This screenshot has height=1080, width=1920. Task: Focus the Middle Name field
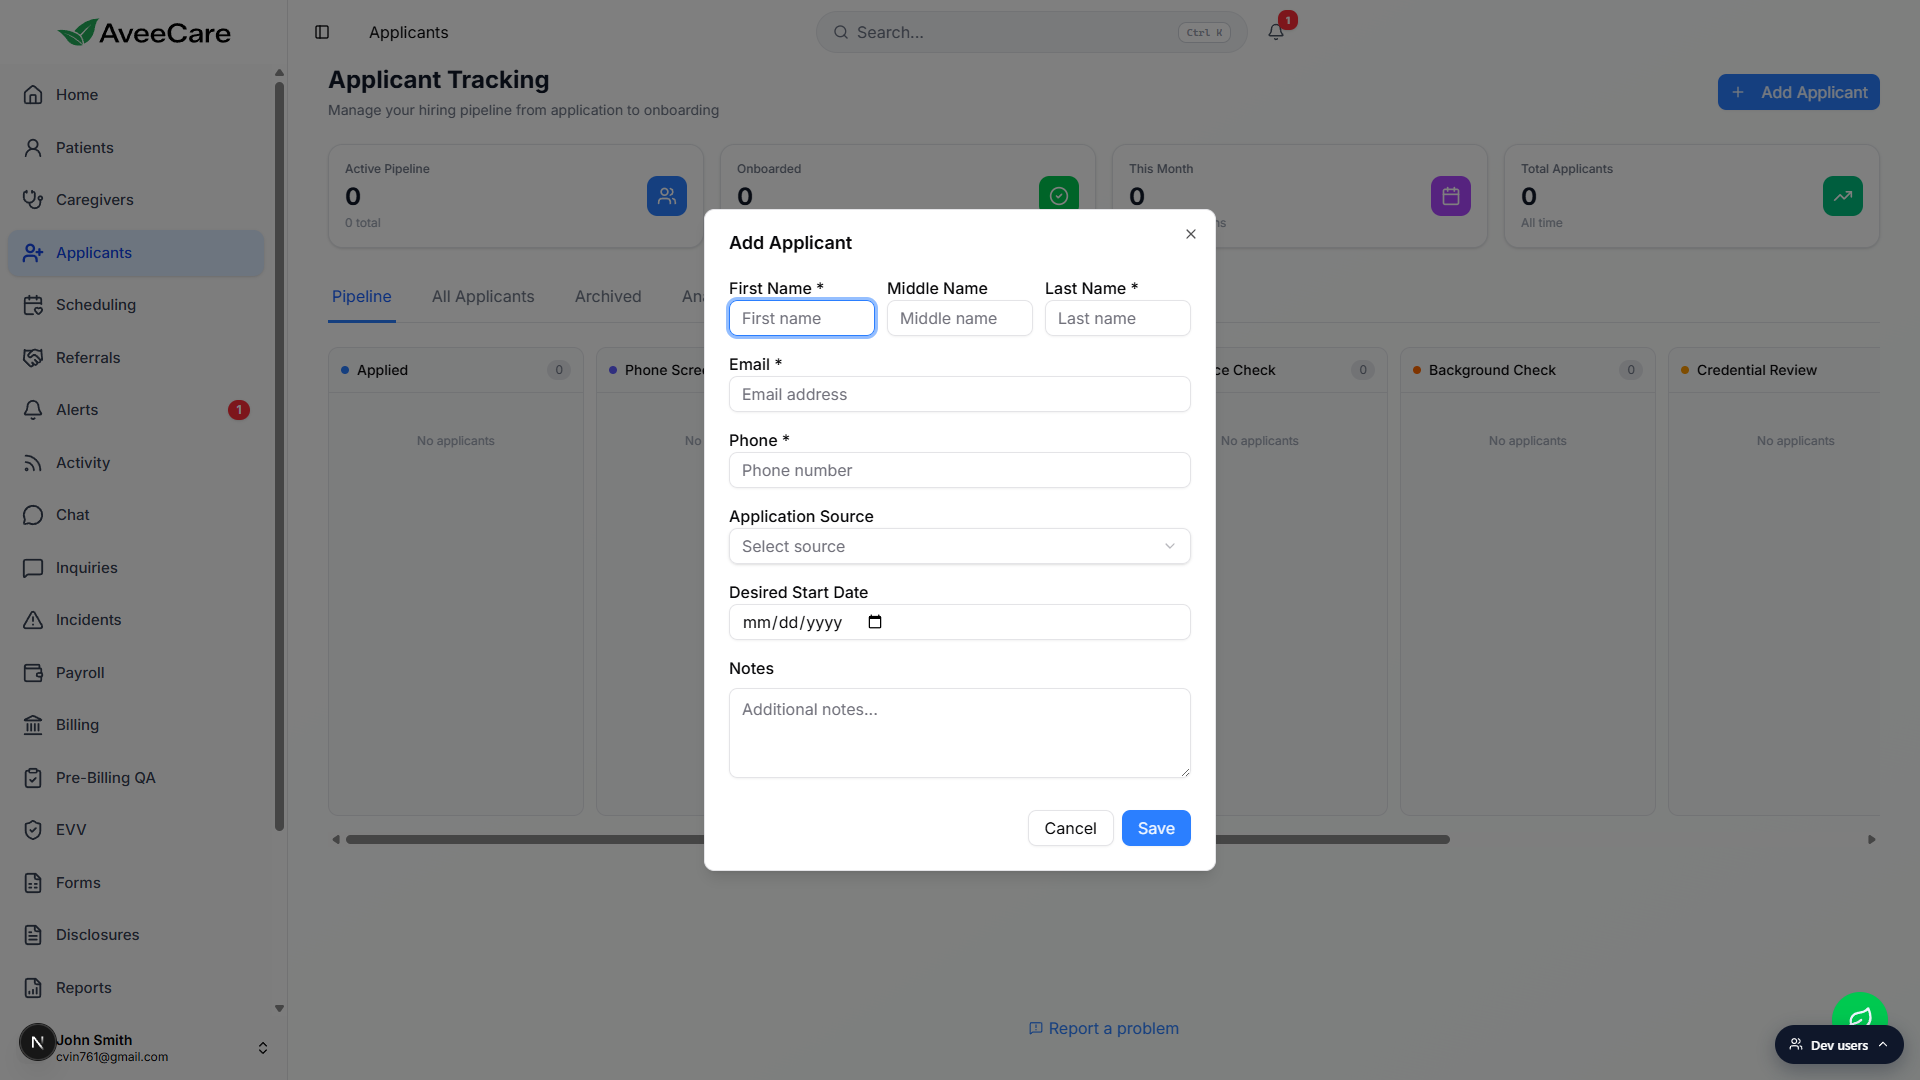click(x=960, y=318)
